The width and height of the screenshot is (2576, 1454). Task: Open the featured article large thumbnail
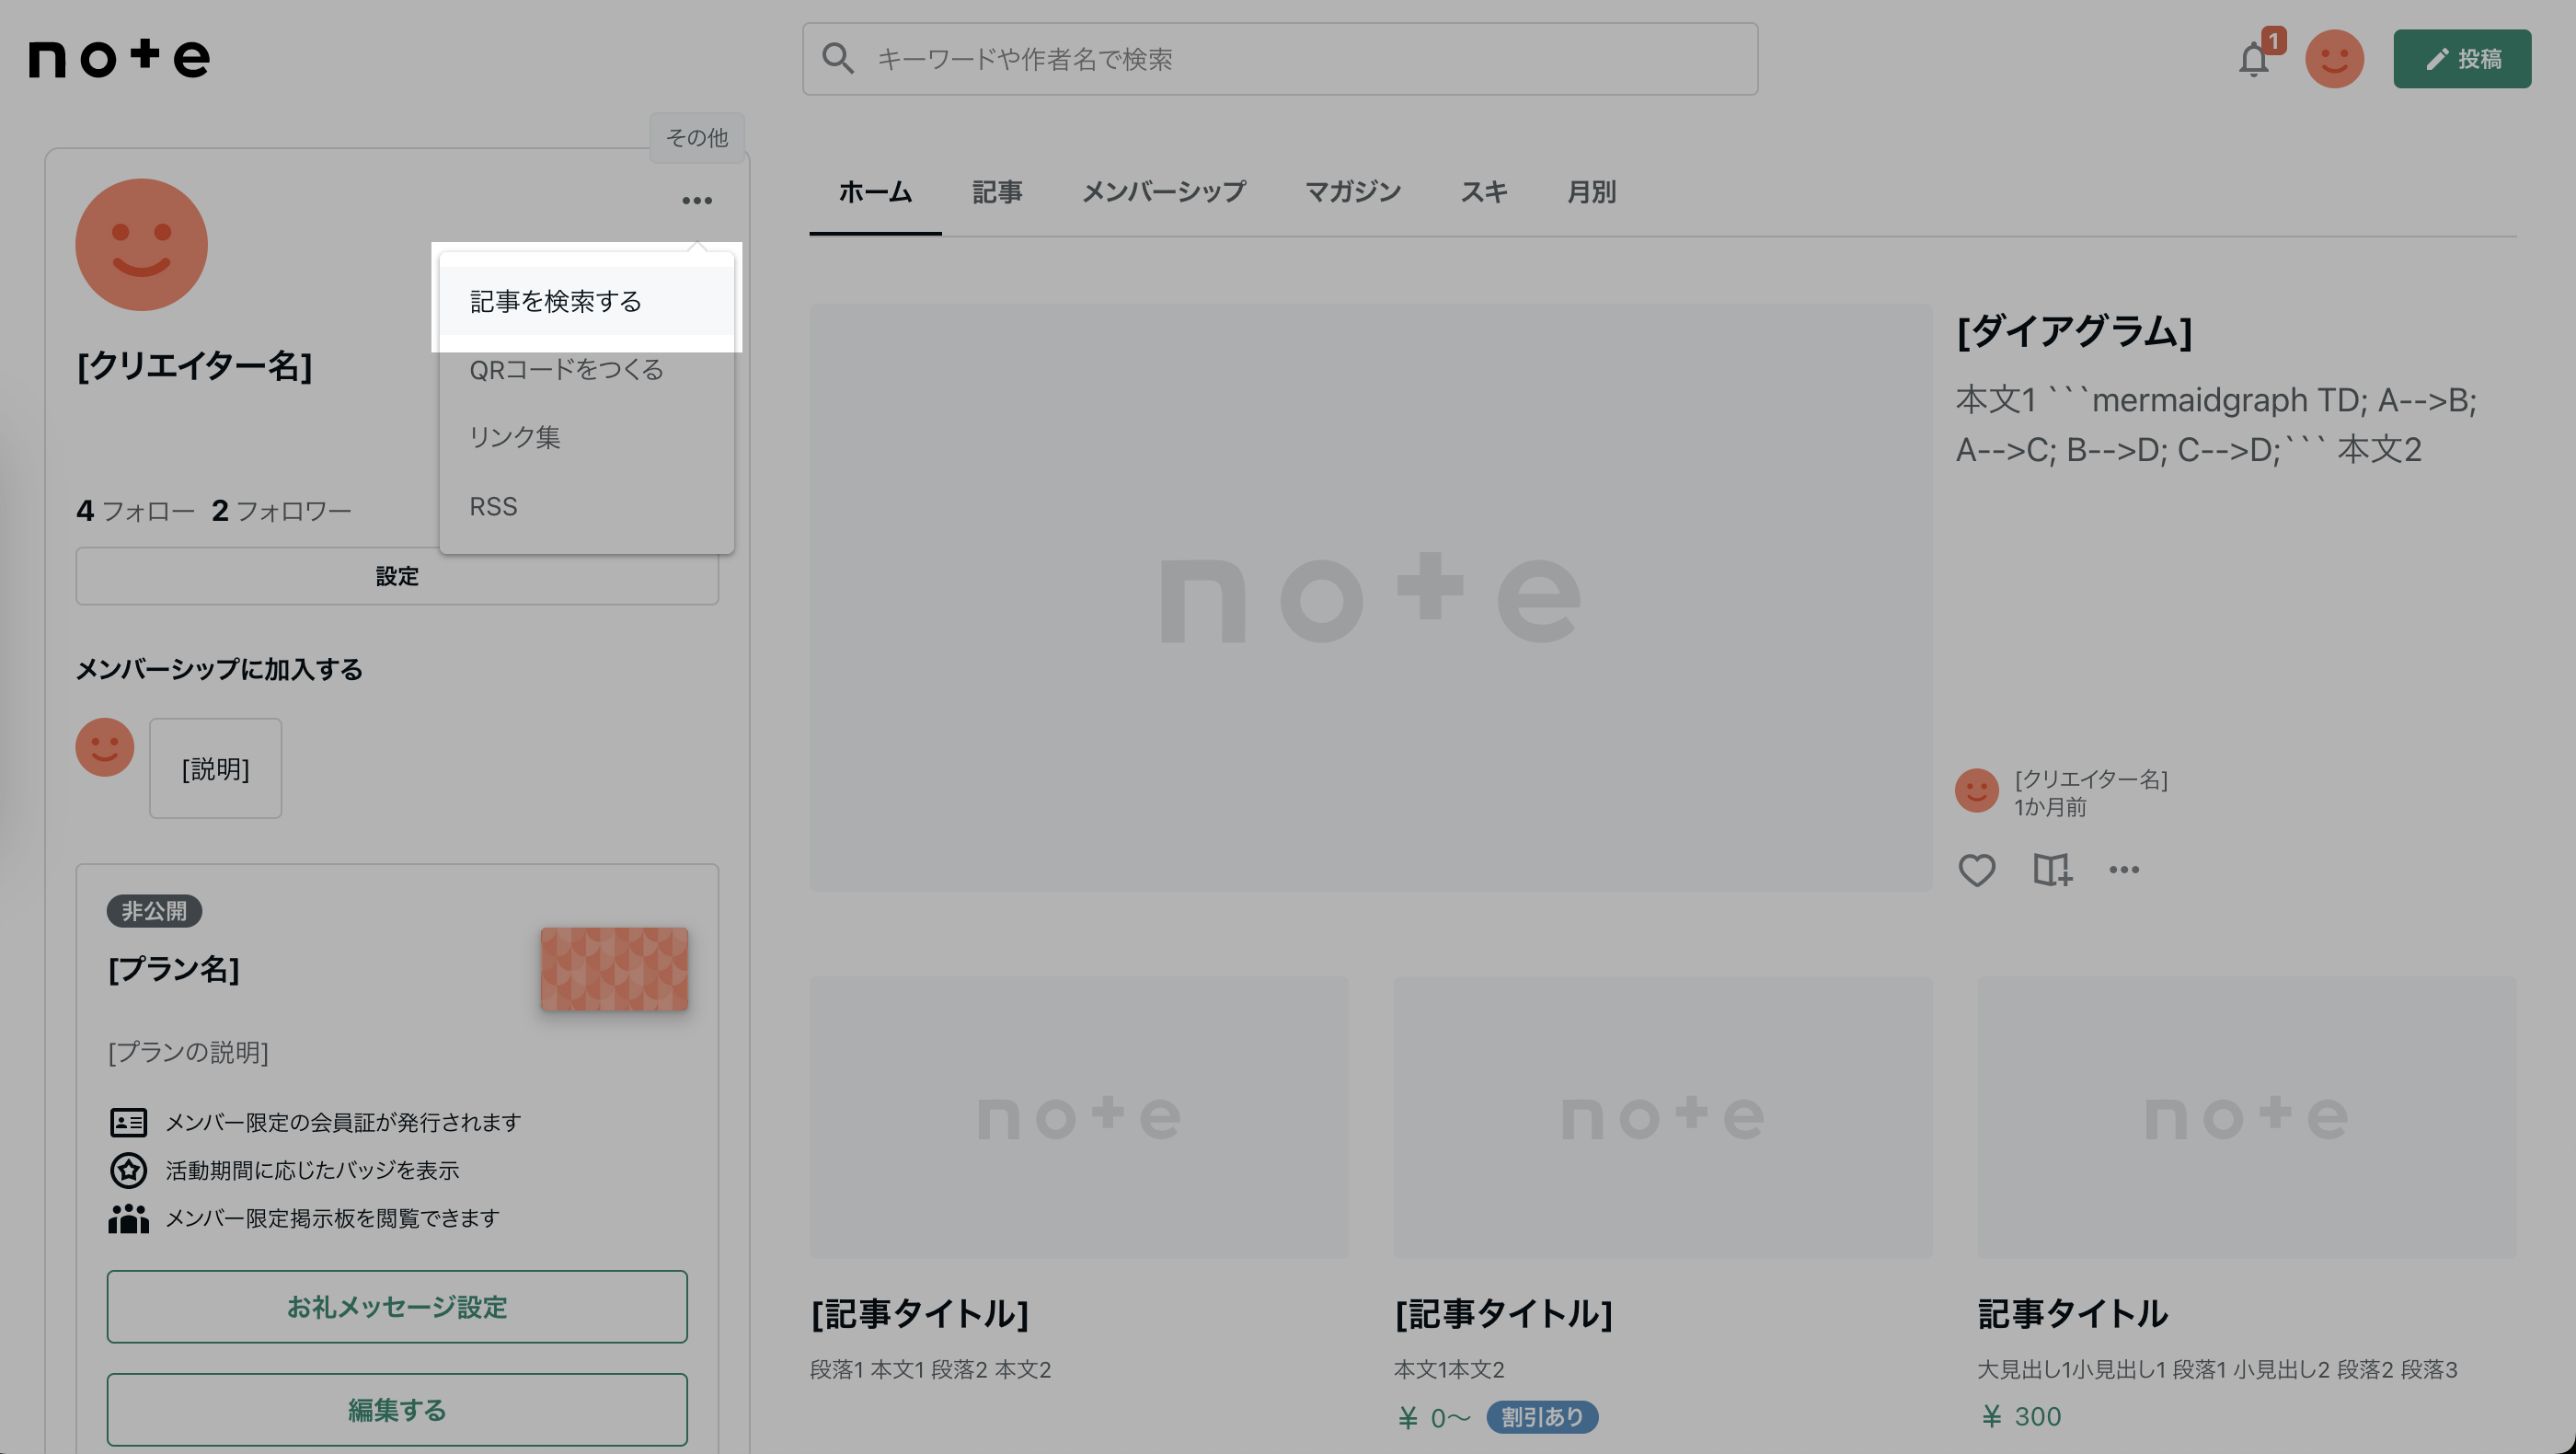click(x=1370, y=597)
